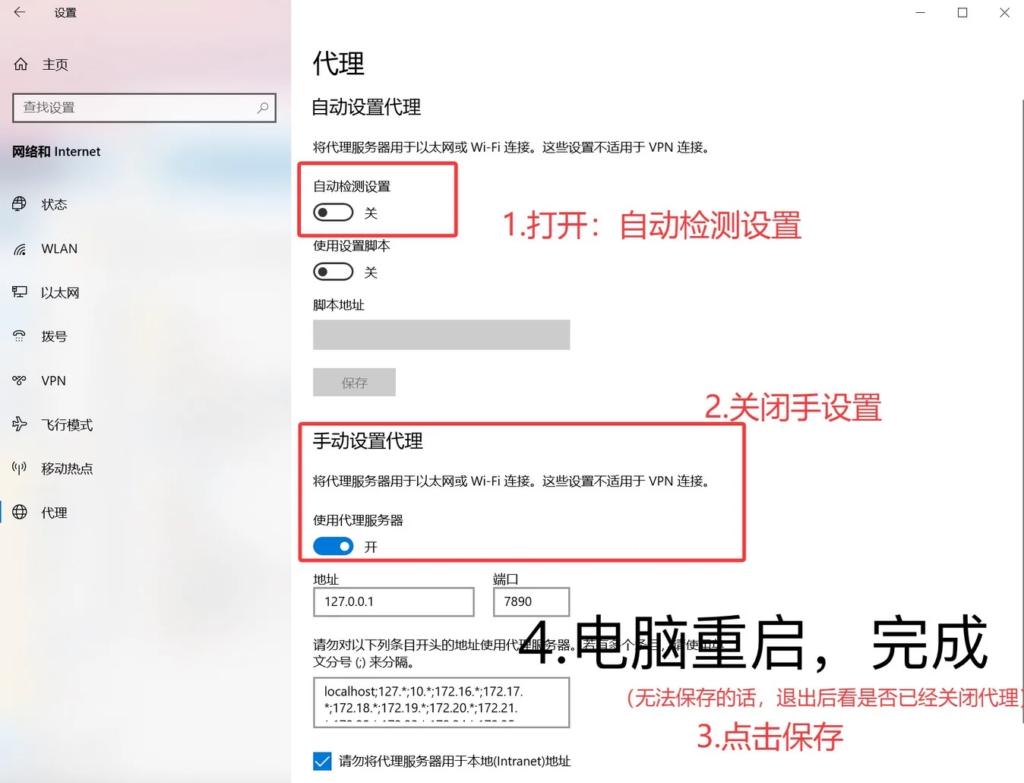Select the VPN icon in sidebar
1024x783 pixels.
point(20,380)
